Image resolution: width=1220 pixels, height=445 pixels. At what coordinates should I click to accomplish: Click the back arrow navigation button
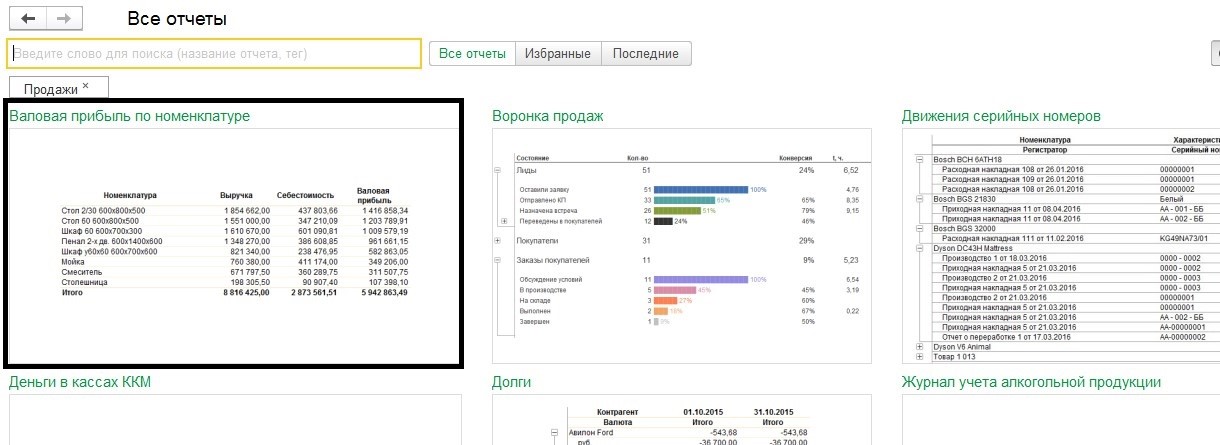(27, 19)
